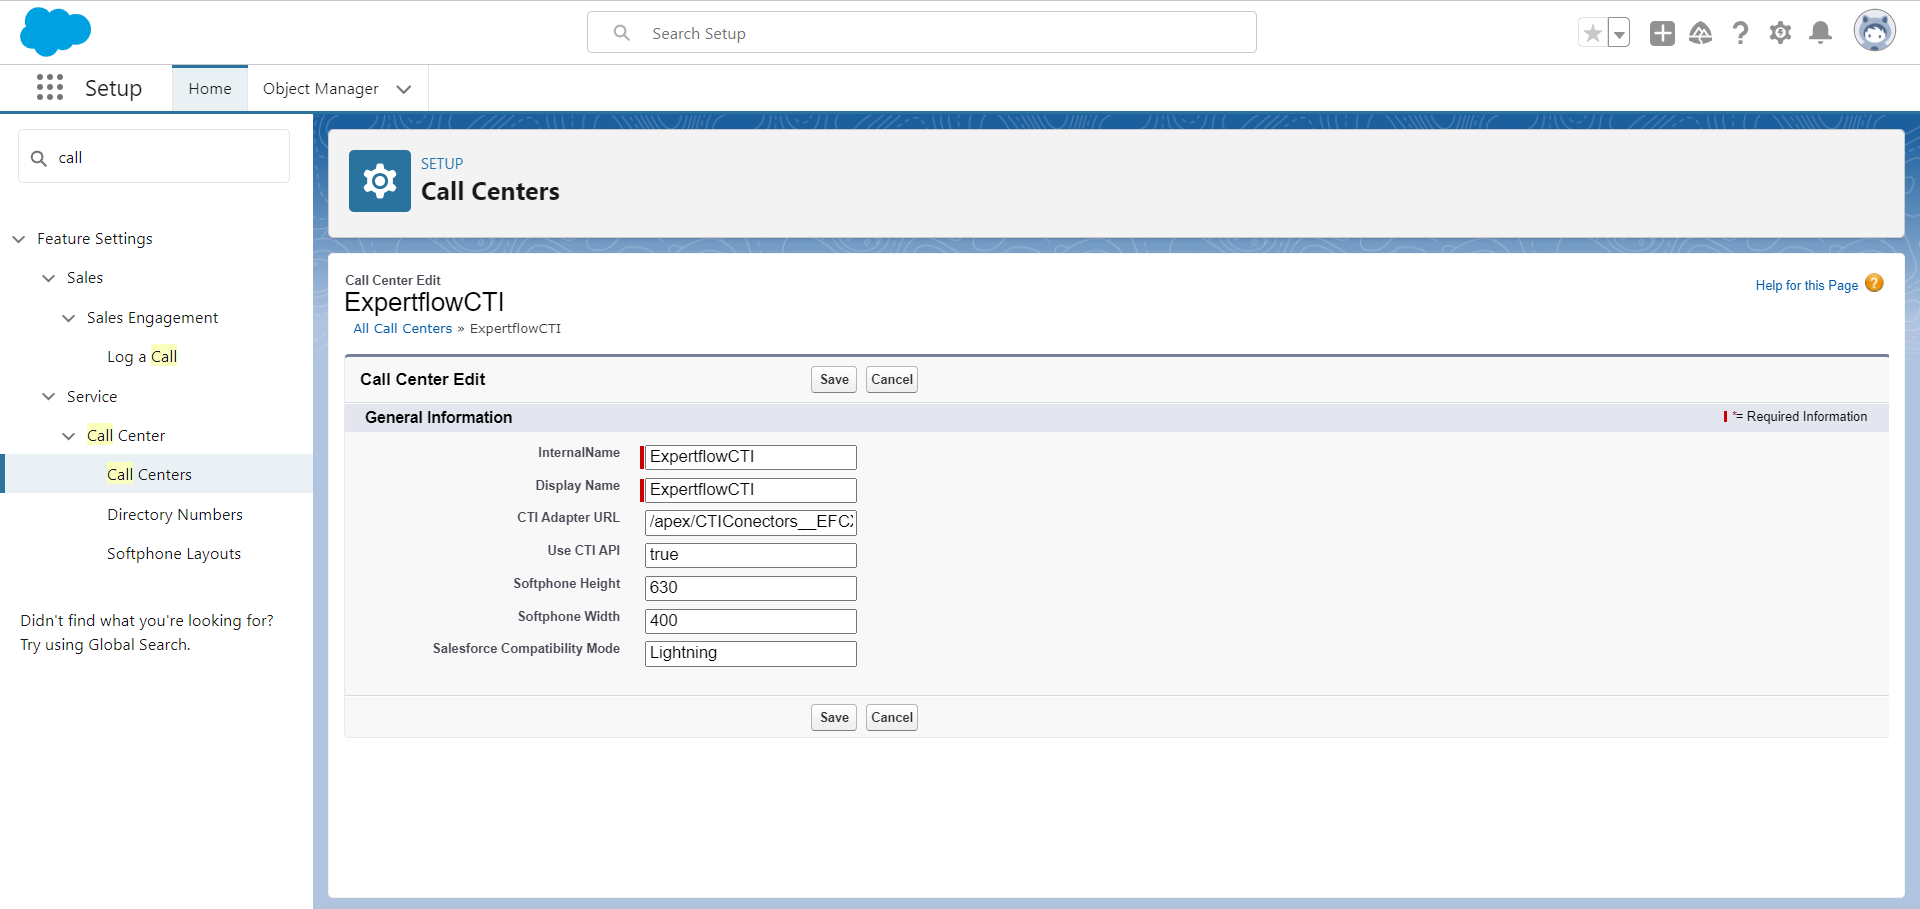This screenshot has width=1920, height=909.
Task: Click the top Save button
Action: [x=833, y=379]
